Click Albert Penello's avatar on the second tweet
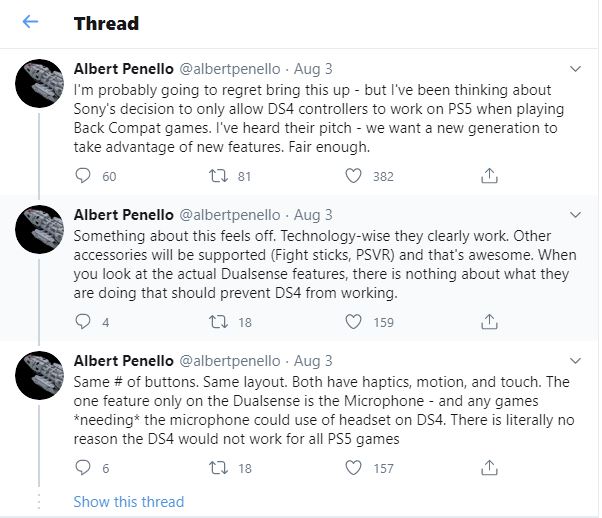This screenshot has height=518, width=602. (x=43, y=235)
